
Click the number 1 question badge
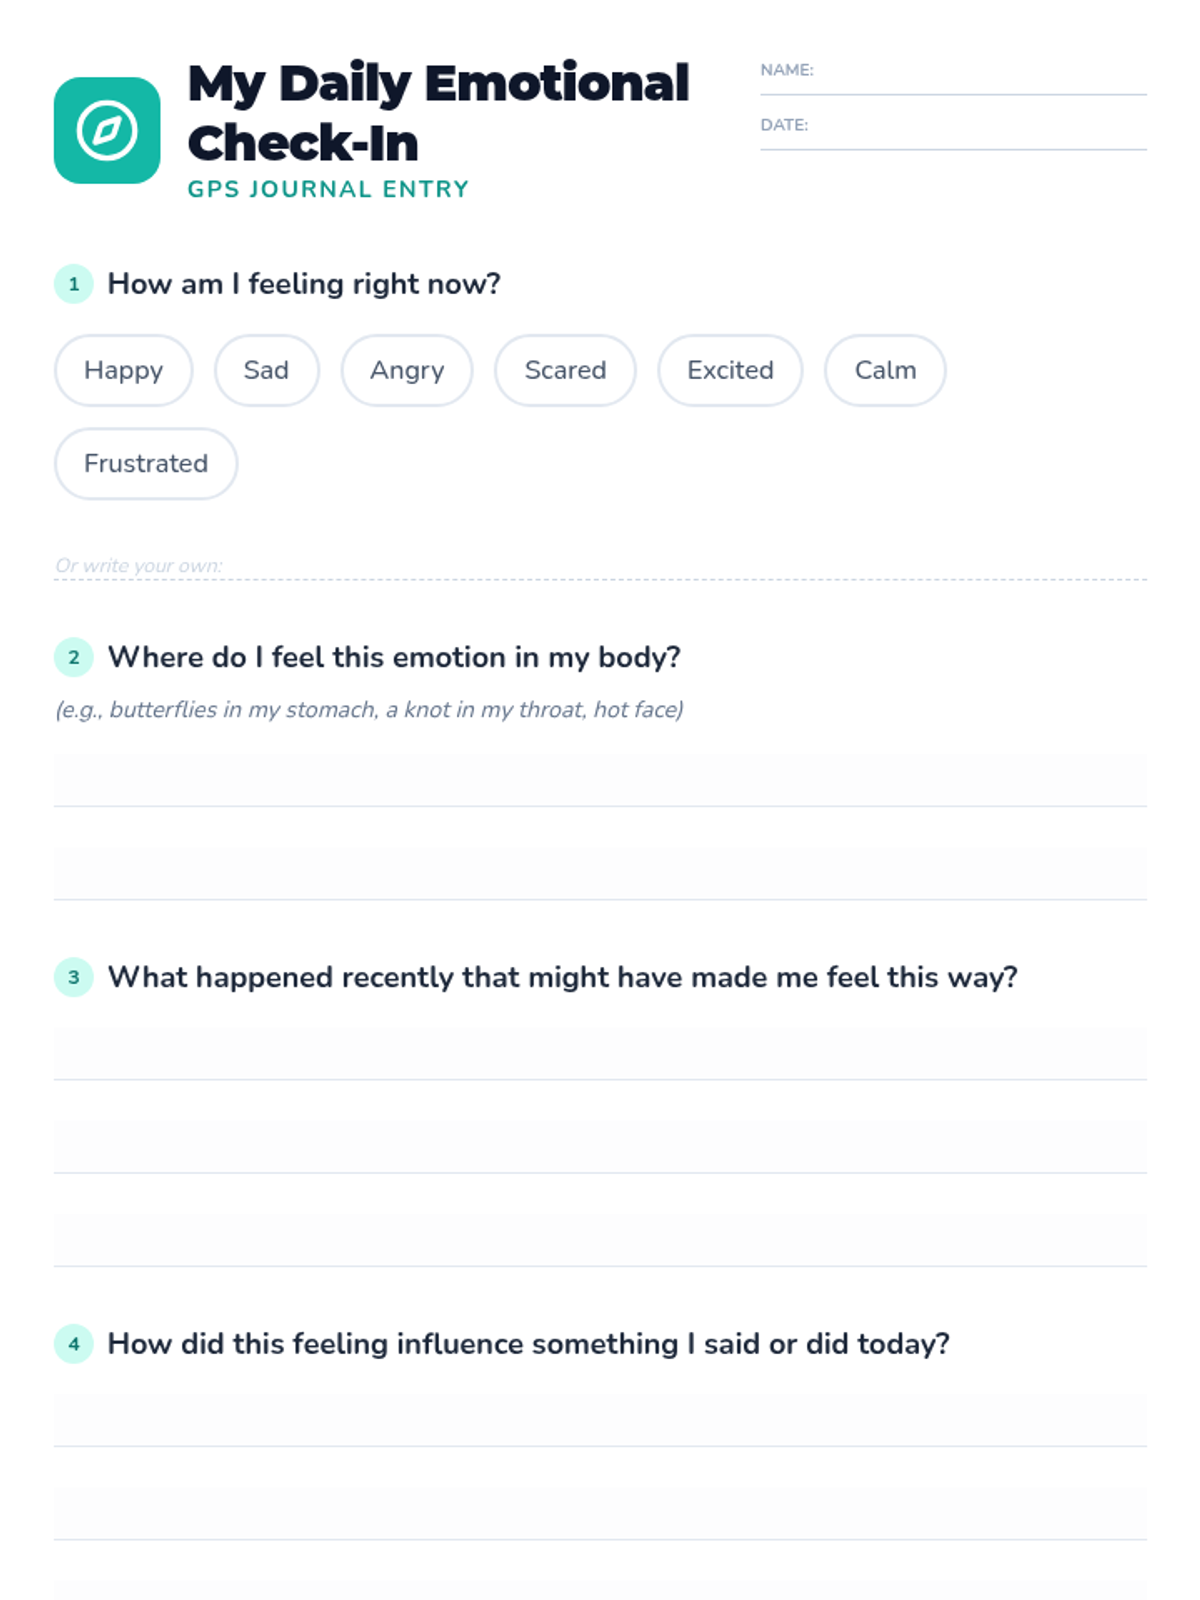click(74, 284)
